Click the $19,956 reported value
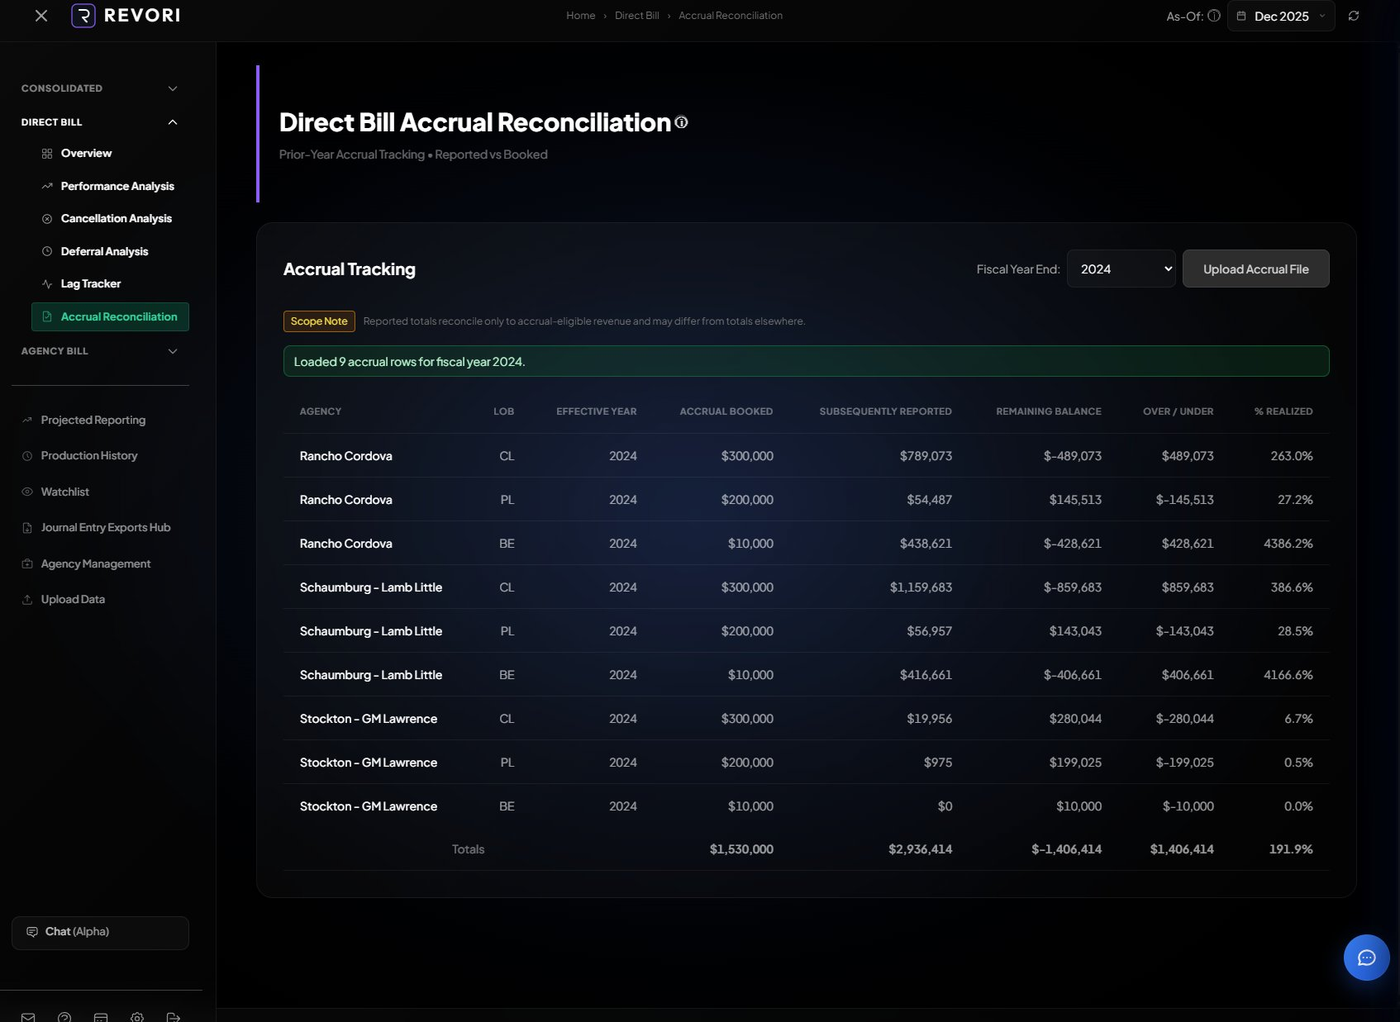 [929, 719]
